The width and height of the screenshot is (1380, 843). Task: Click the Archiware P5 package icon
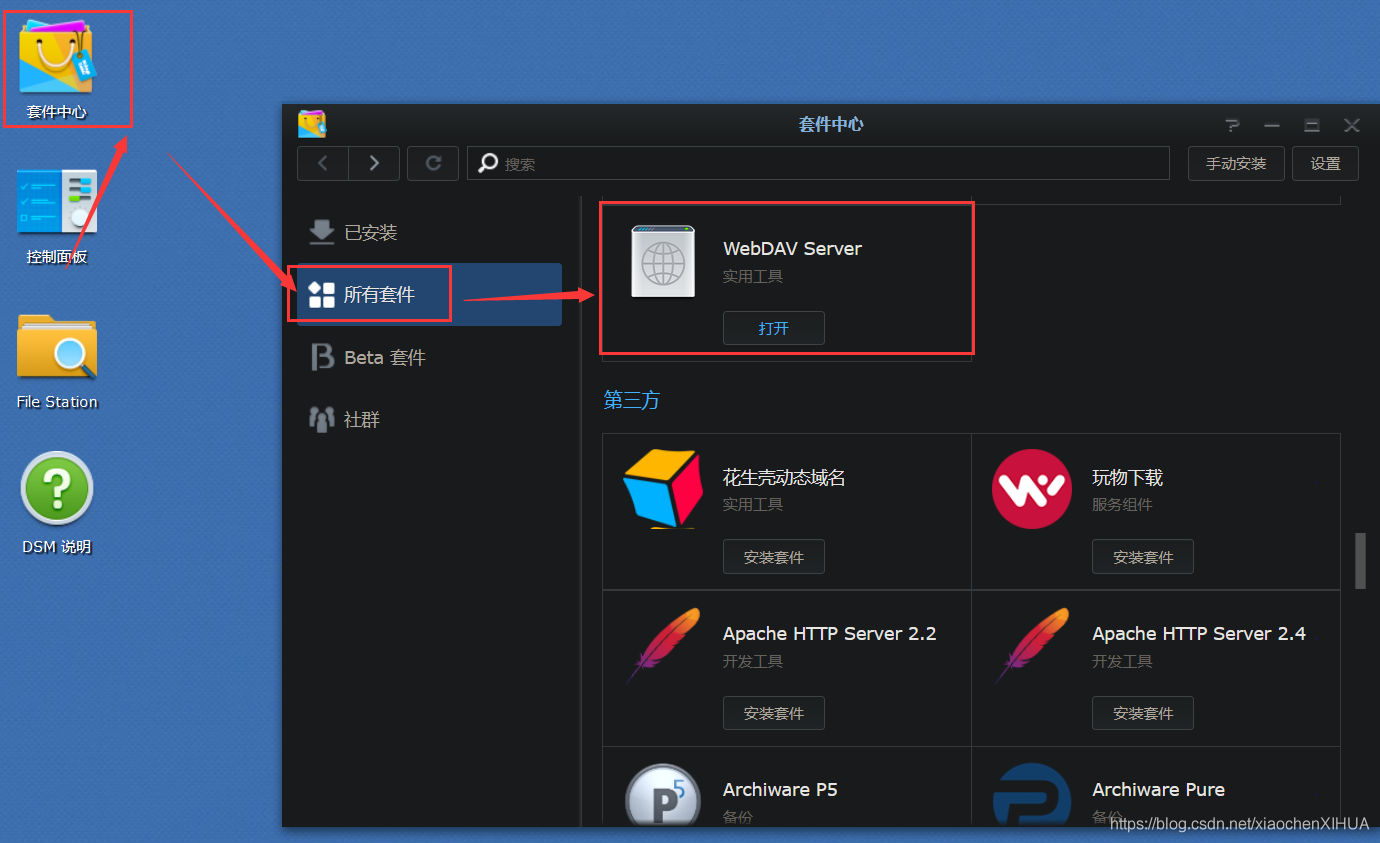coord(662,795)
